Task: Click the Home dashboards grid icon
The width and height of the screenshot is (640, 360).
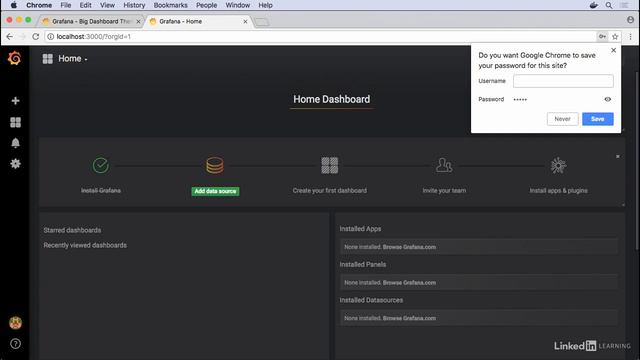Action: pyautogui.click(x=48, y=59)
